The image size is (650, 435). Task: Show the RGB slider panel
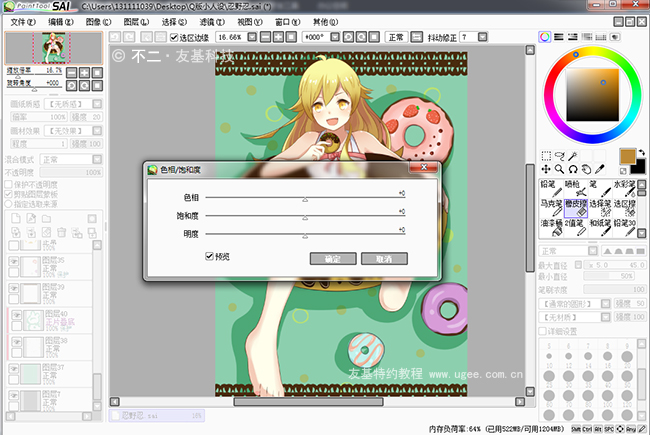[x=559, y=37]
